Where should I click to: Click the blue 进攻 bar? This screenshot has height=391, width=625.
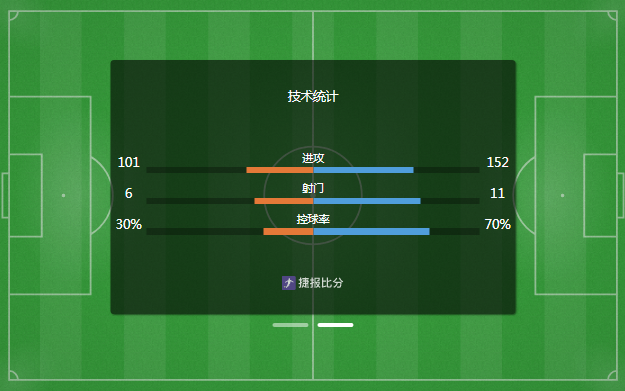pyautogui.click(x=364, y=170)
